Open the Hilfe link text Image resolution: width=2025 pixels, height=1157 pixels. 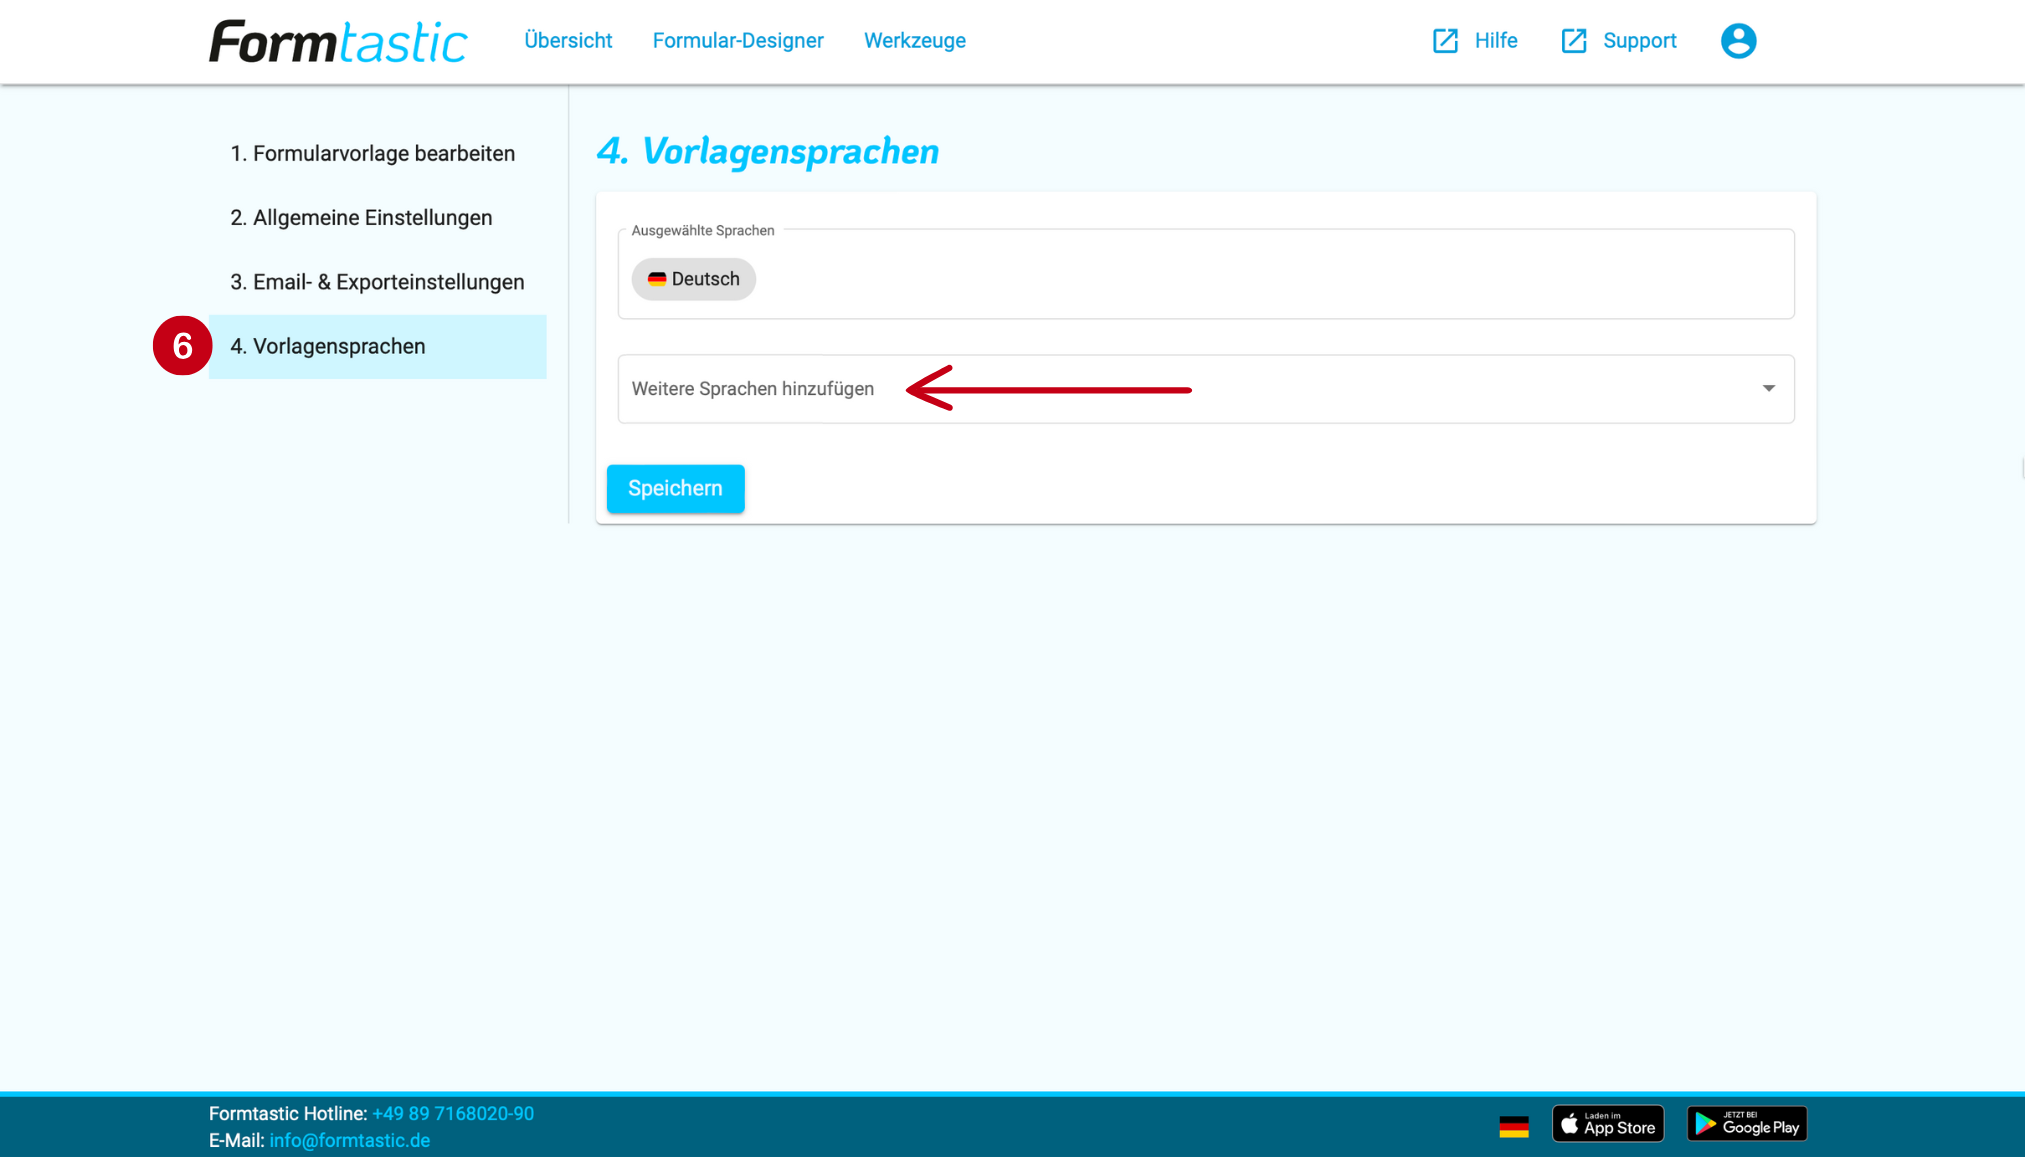tap(1496, 41)
